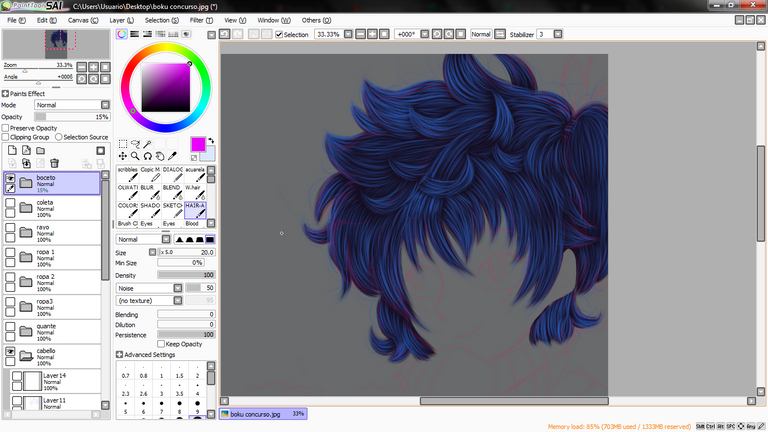Open the layer blending Mode dropdown

(x=72, y=105)
